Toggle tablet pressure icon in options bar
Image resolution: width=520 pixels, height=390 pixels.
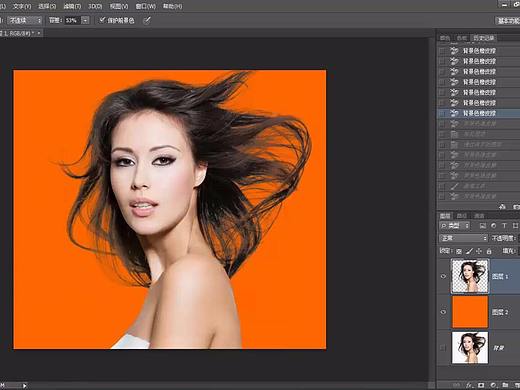(147, 20)
